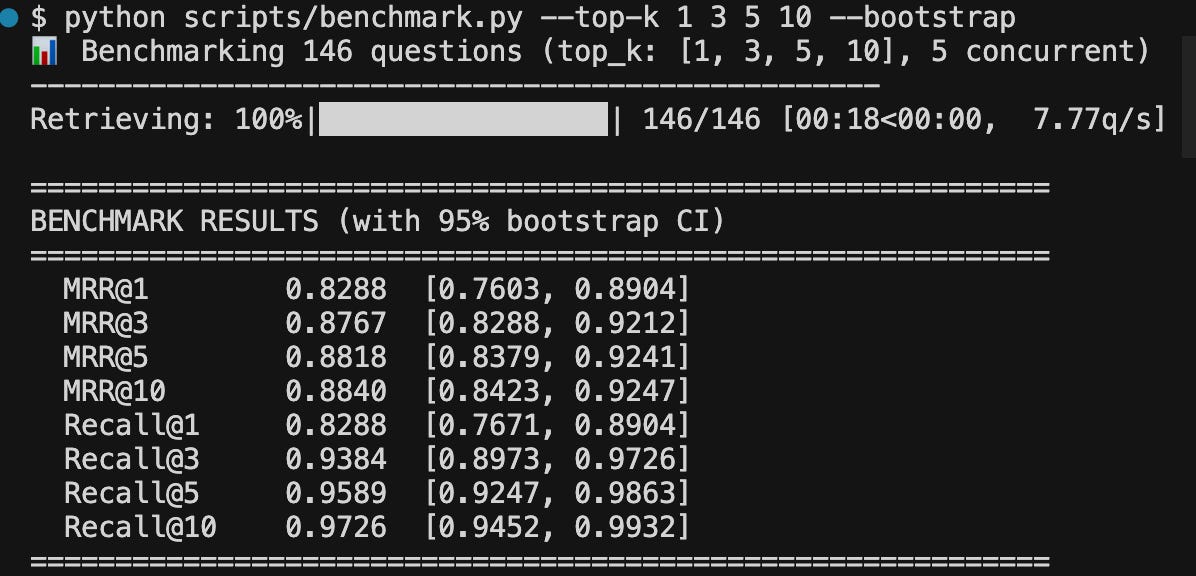Click the MRR@10 lower bound "[0.8423,"
1196x576 pixels.
490,391
